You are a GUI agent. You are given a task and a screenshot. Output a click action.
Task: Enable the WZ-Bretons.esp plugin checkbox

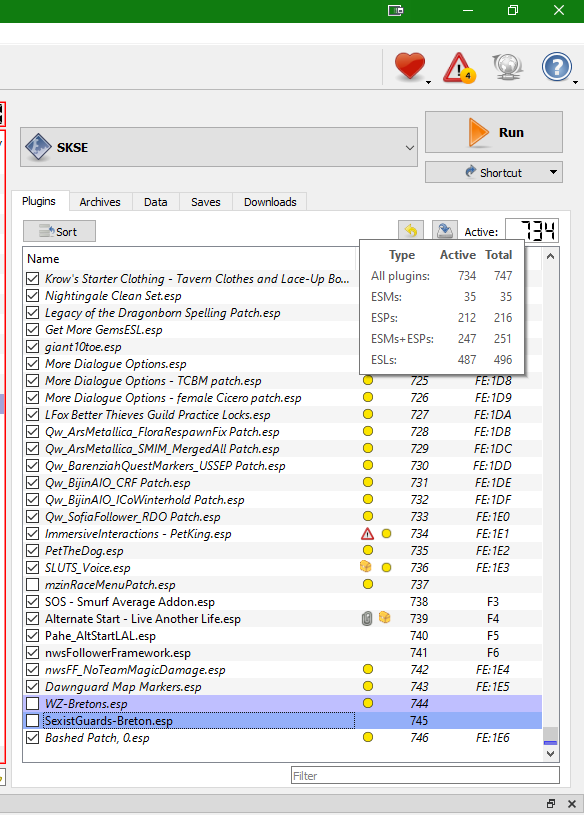coord(33,703)
